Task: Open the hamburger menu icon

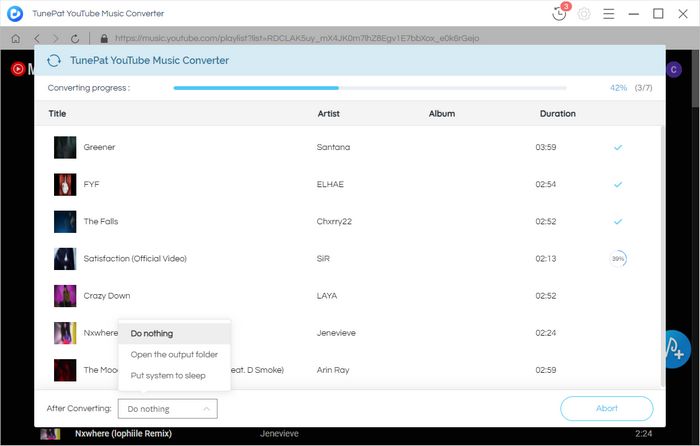Action: click(608, 14)
